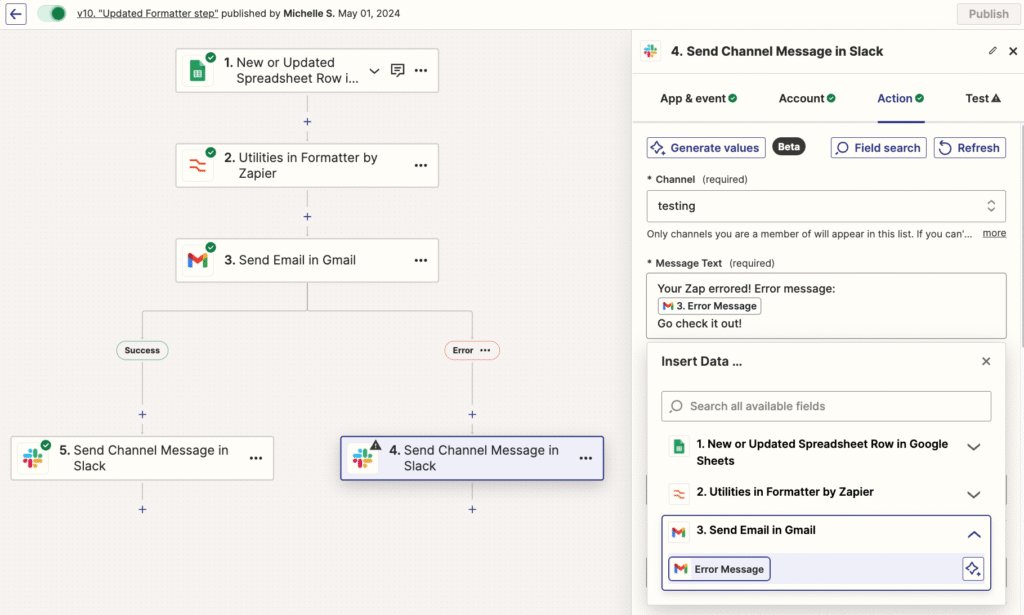Click the Refresh button in the Action panel
The height and width of the screenshot is (615, 1024).
(x=969, y=147)
